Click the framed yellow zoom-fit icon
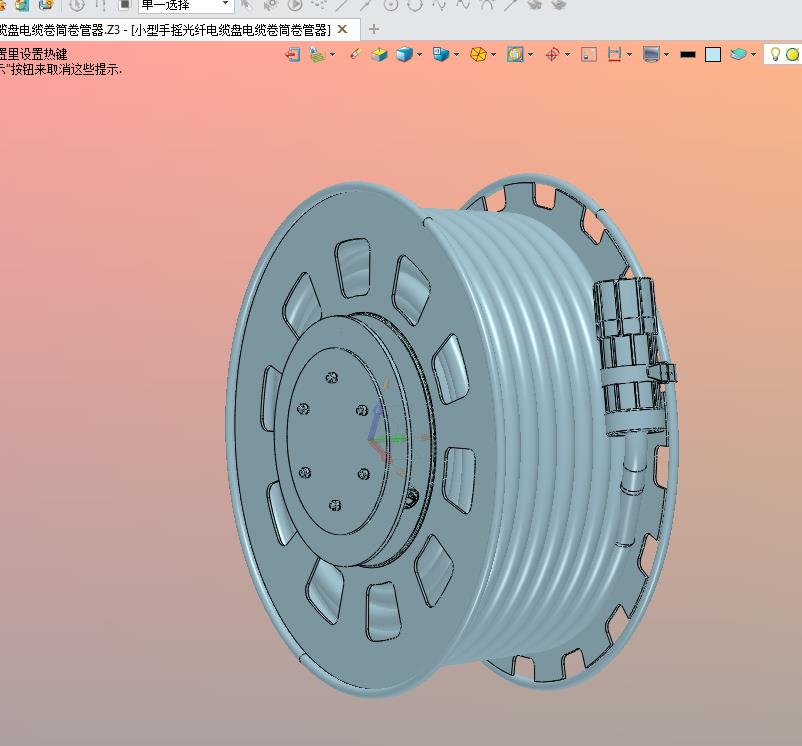 [515, 54]
